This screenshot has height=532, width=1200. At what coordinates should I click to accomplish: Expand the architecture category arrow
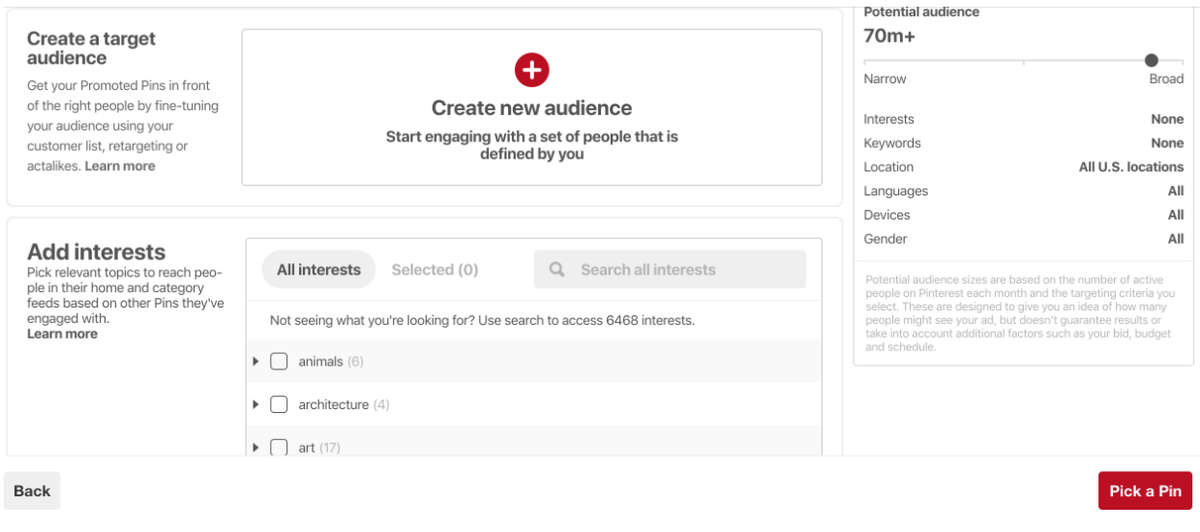(256, 404)
